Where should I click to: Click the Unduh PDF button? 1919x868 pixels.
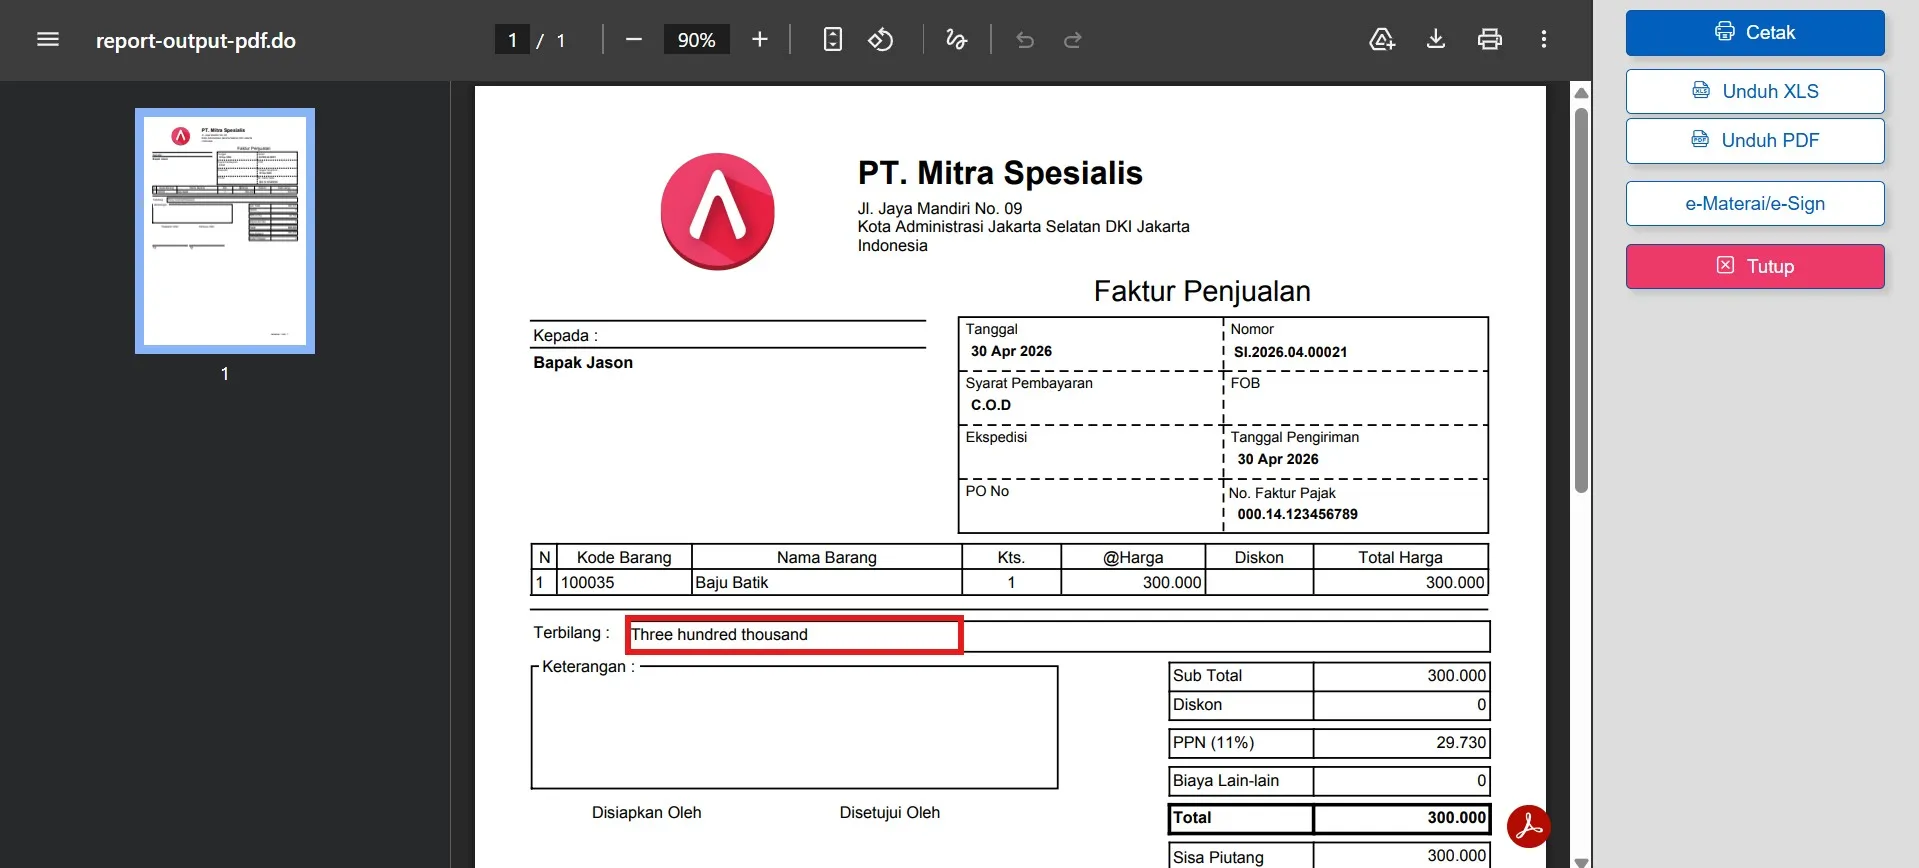click(1755, 141)
